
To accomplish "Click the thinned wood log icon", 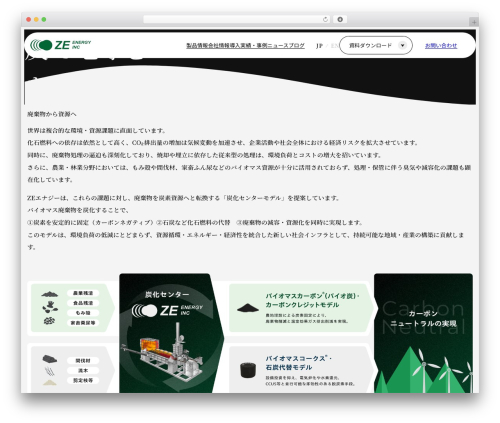I will point(50,359).
